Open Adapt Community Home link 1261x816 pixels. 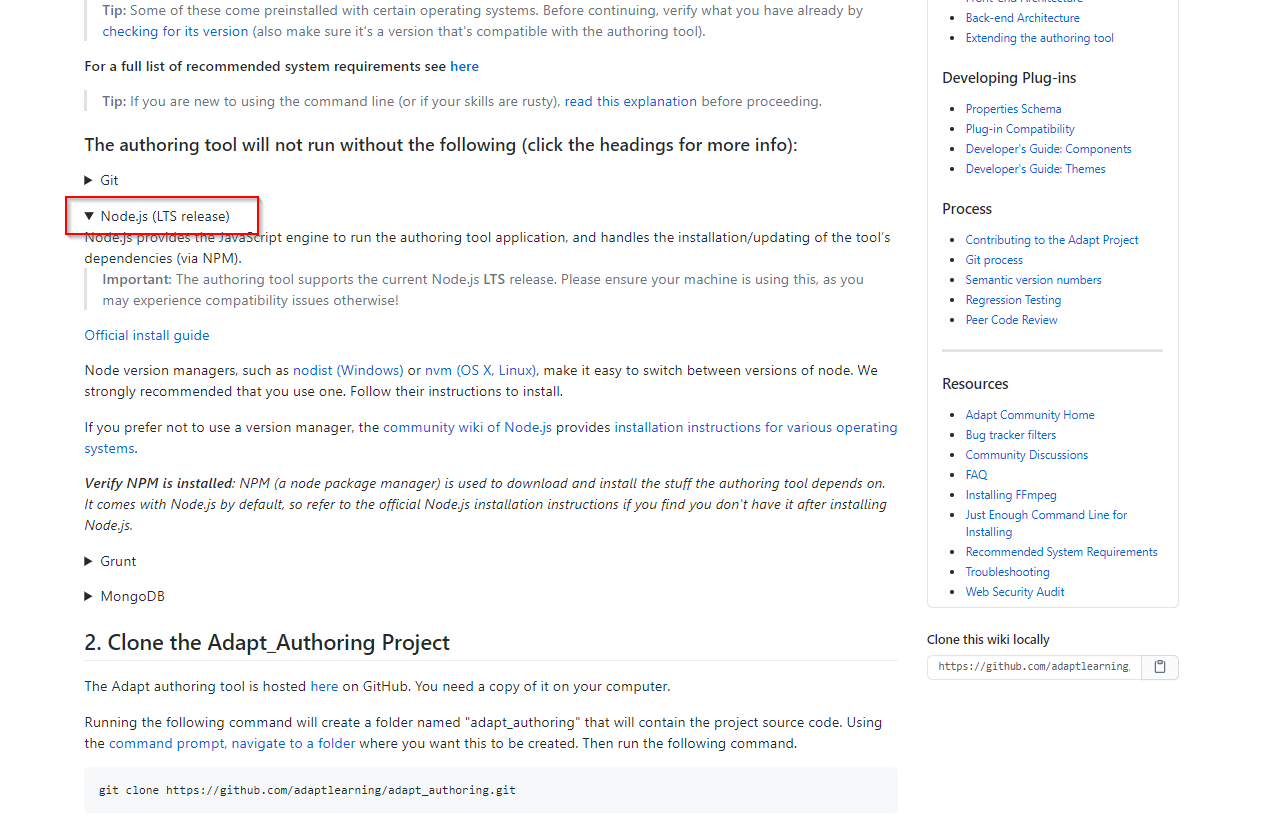click(x=1030, y=415)
